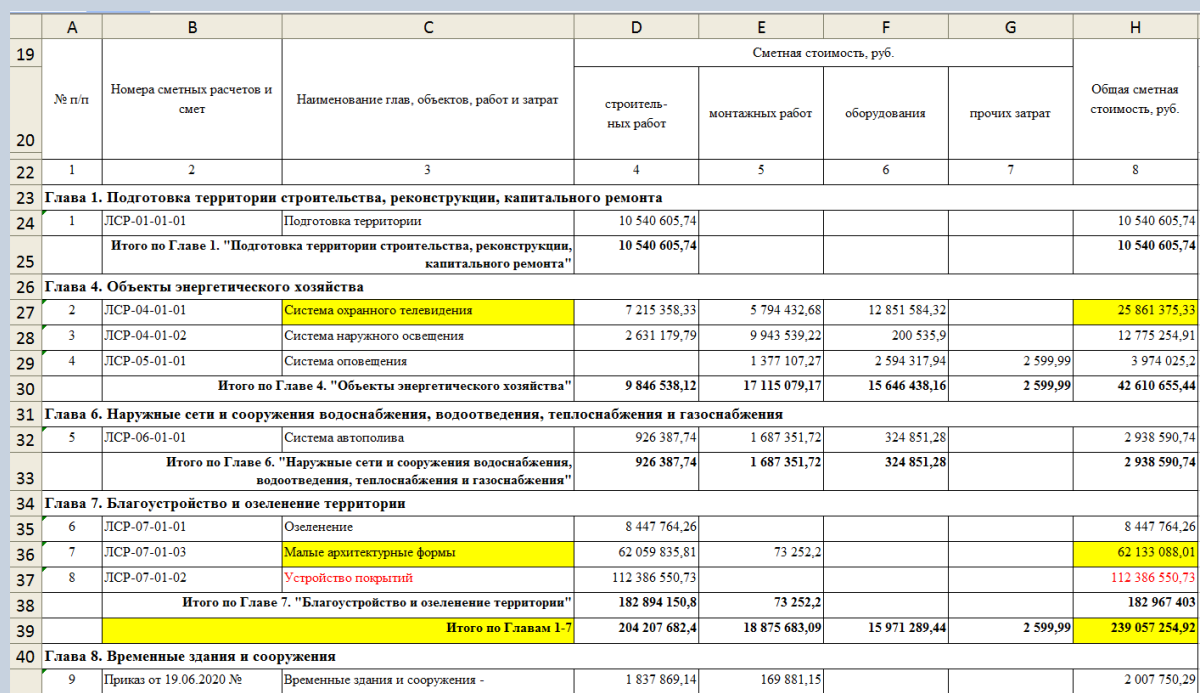Click the 'Озеленение' cell
This screenshot has width=1200, height=693.
(x=428, y=526)
